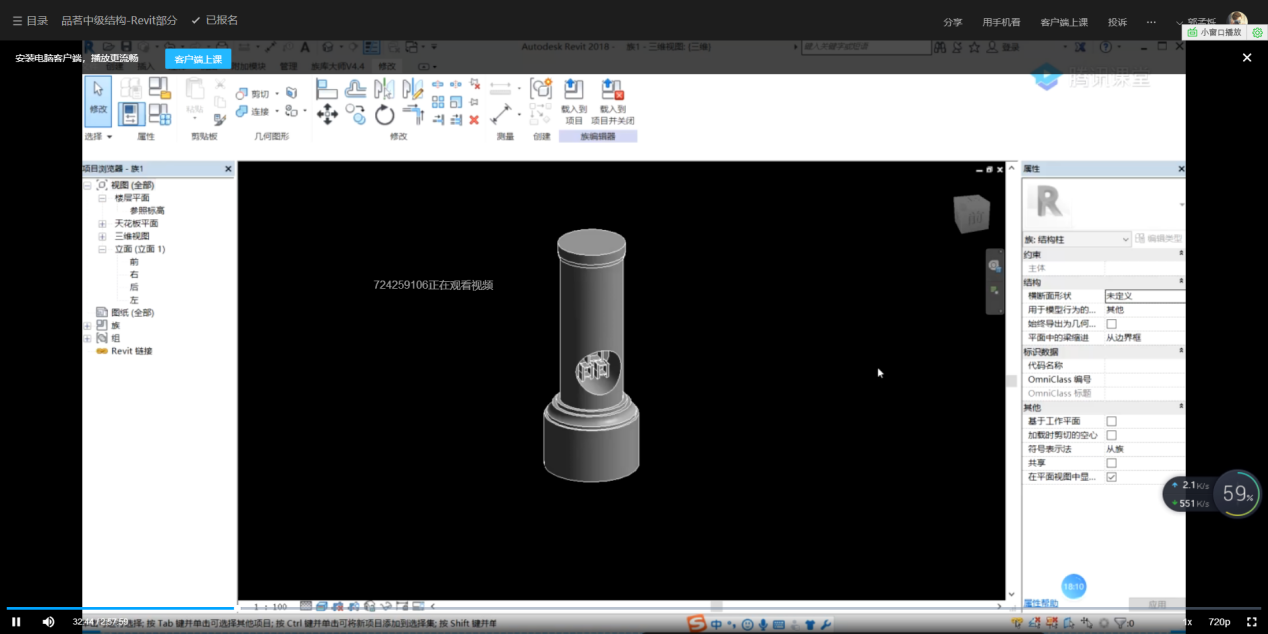The width and height of the screenshot is (1268, 634).
Task: Click the Align tool in the ribbon
Action: 327,90
